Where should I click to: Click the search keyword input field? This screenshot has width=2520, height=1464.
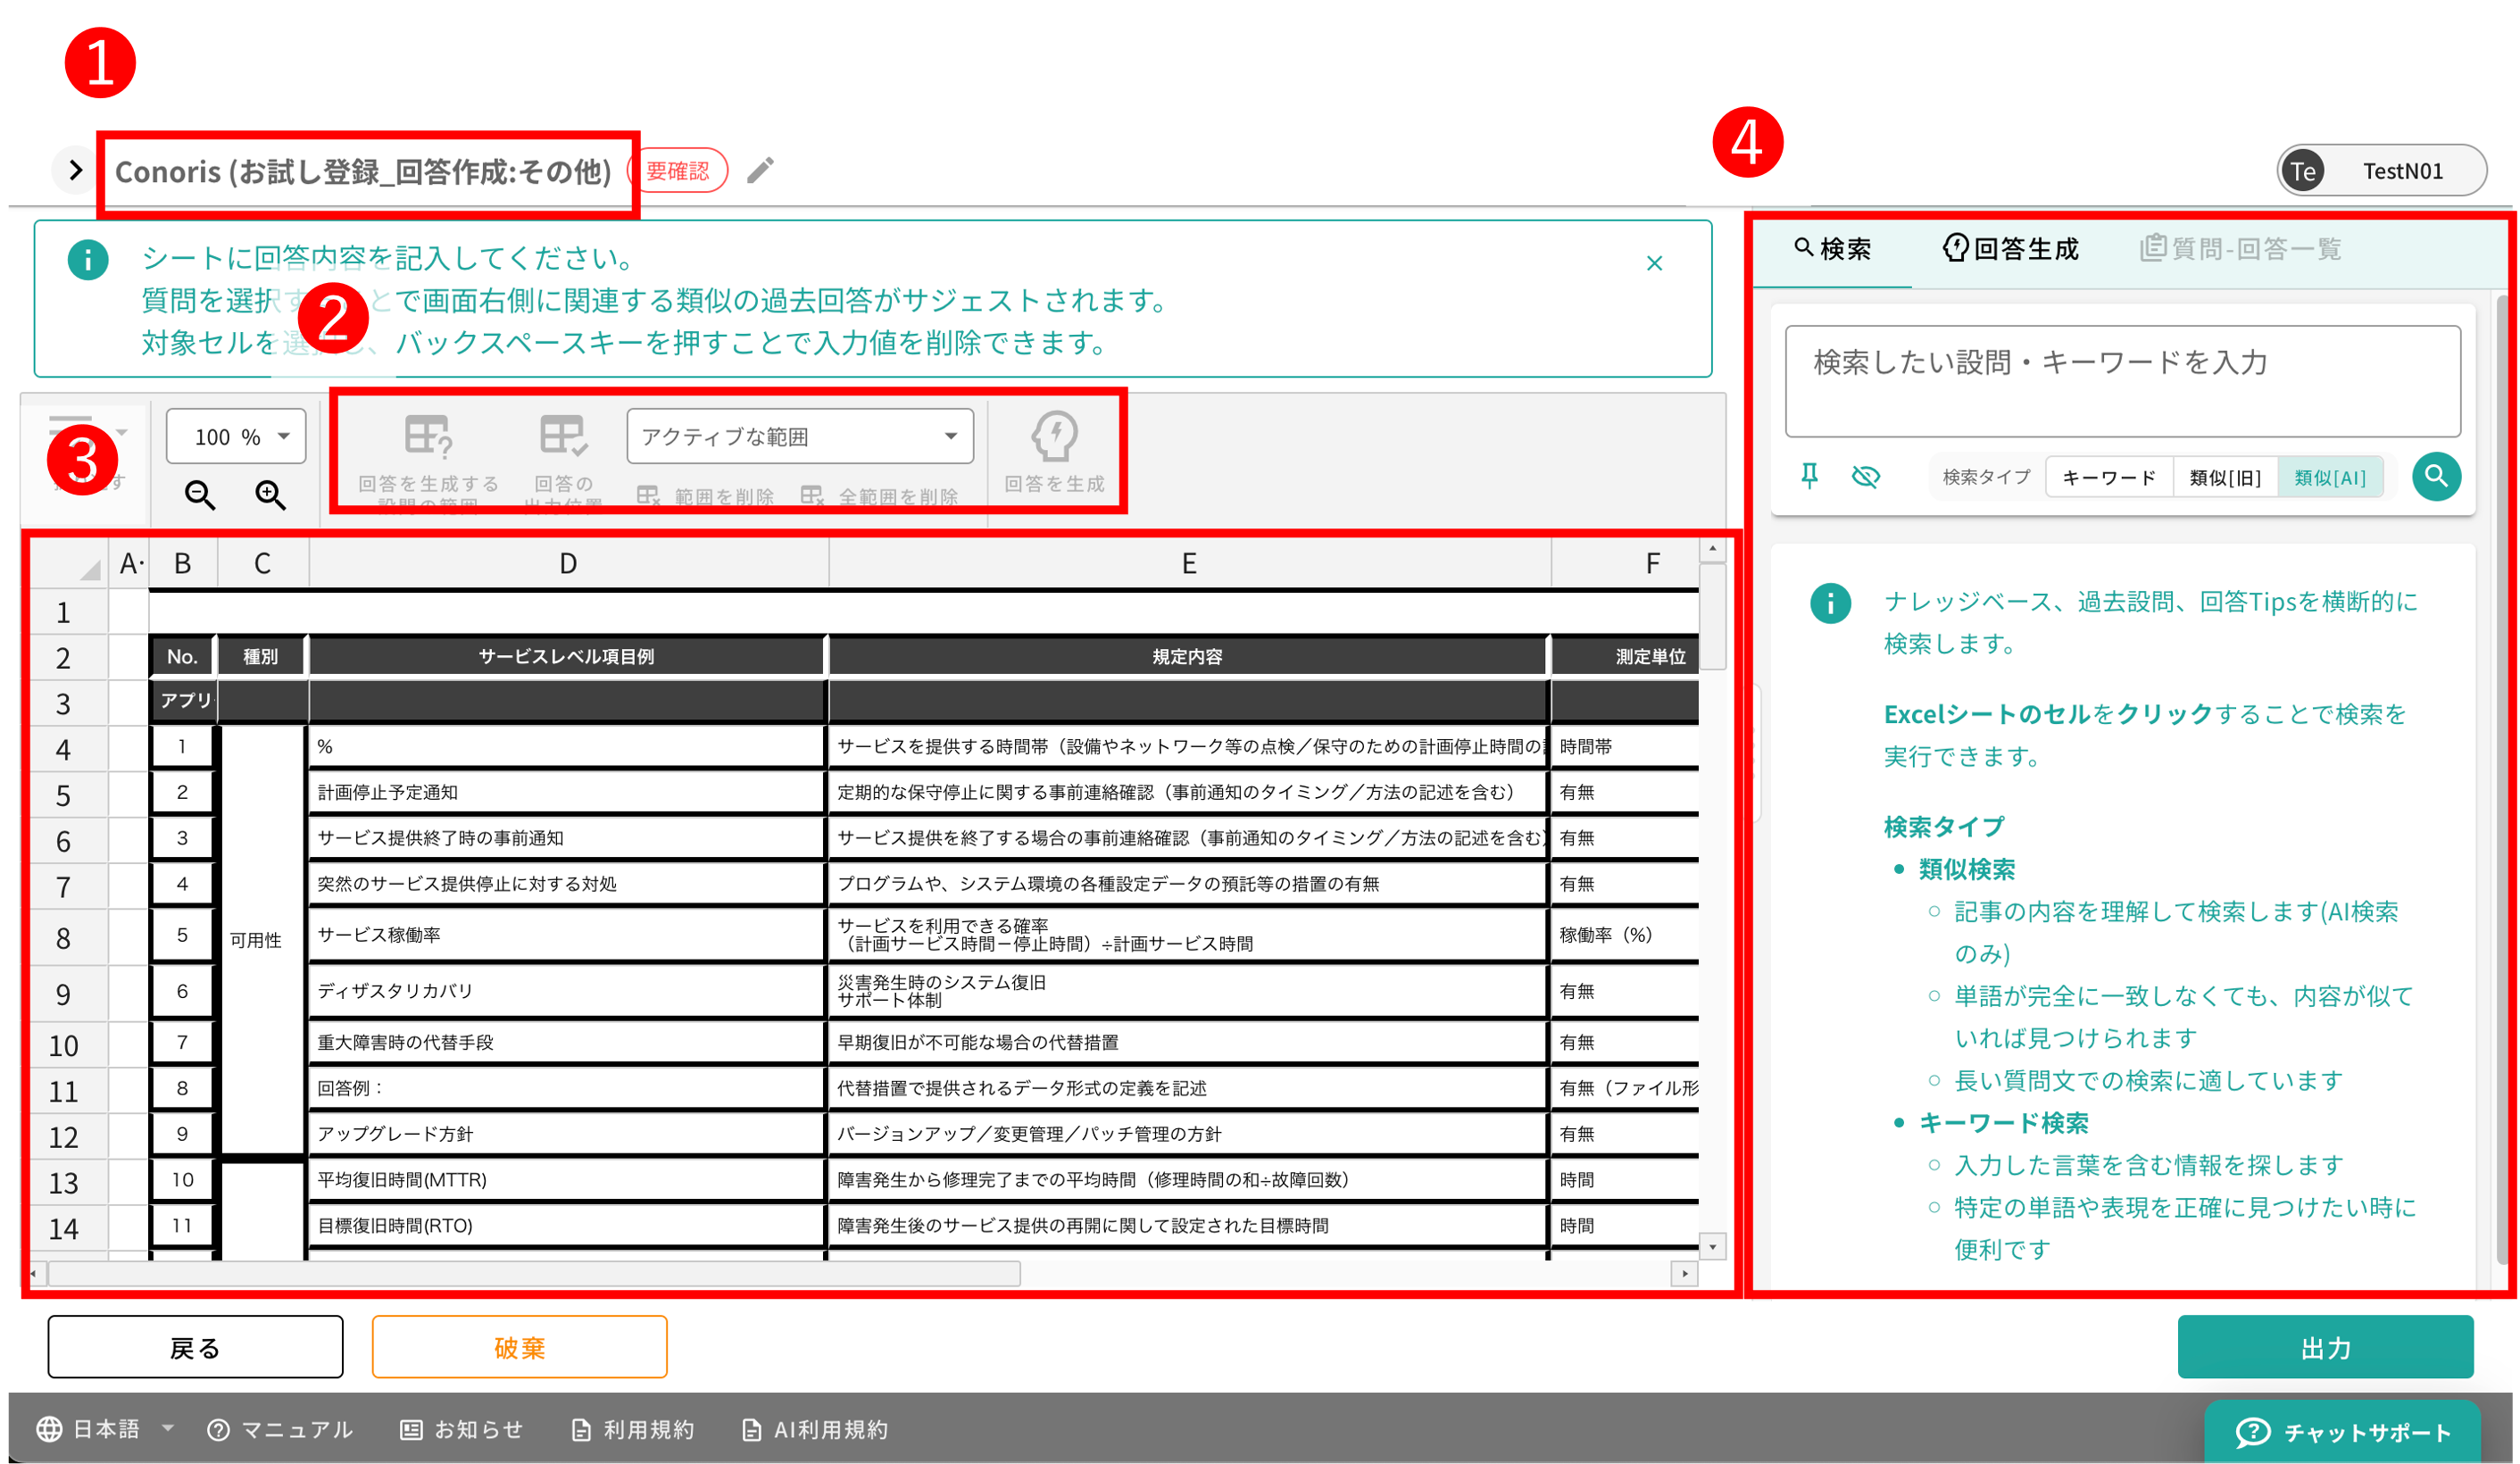[2122, 381]
